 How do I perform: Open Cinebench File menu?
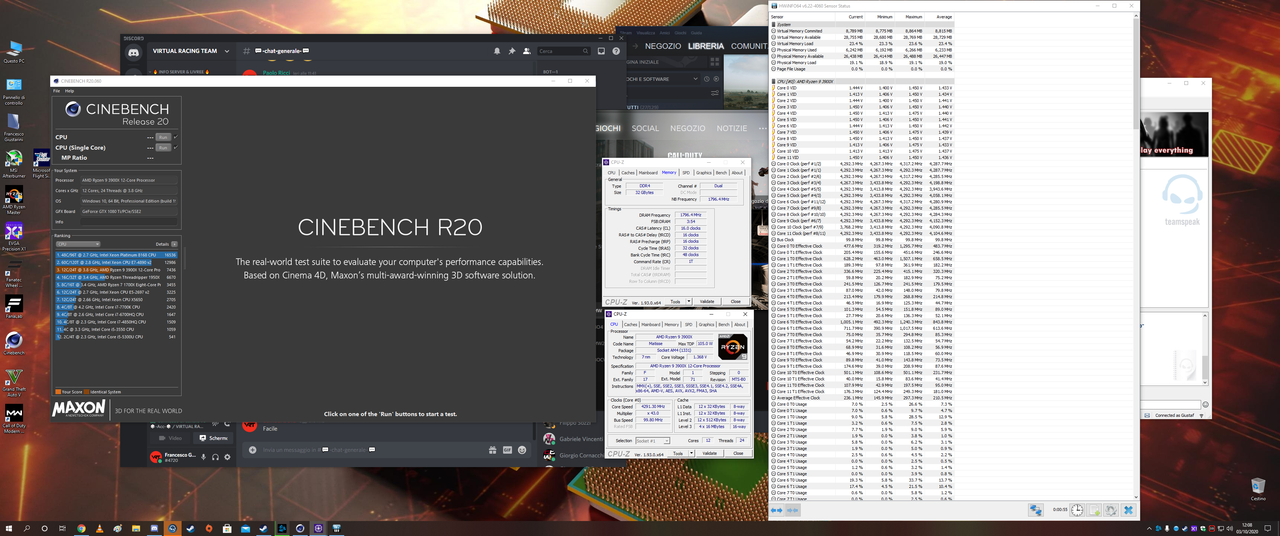(x=57, y=91)
